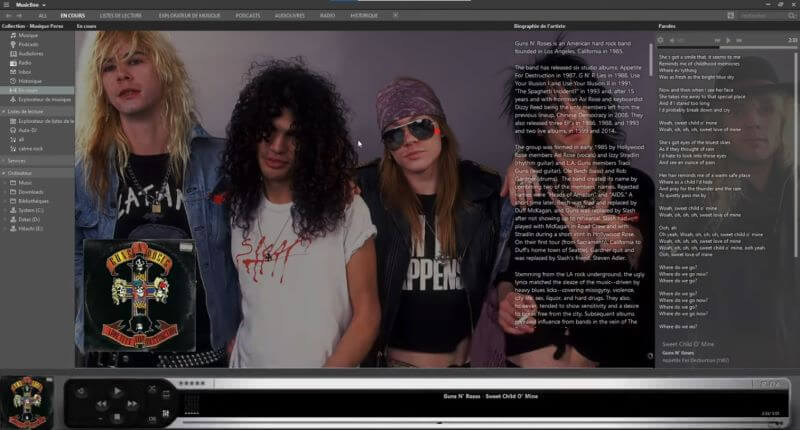Select the highlighted En cours sidebar item
Image resolution: width=800 pixels, height=430 pixels.
(x=37, y=91)
